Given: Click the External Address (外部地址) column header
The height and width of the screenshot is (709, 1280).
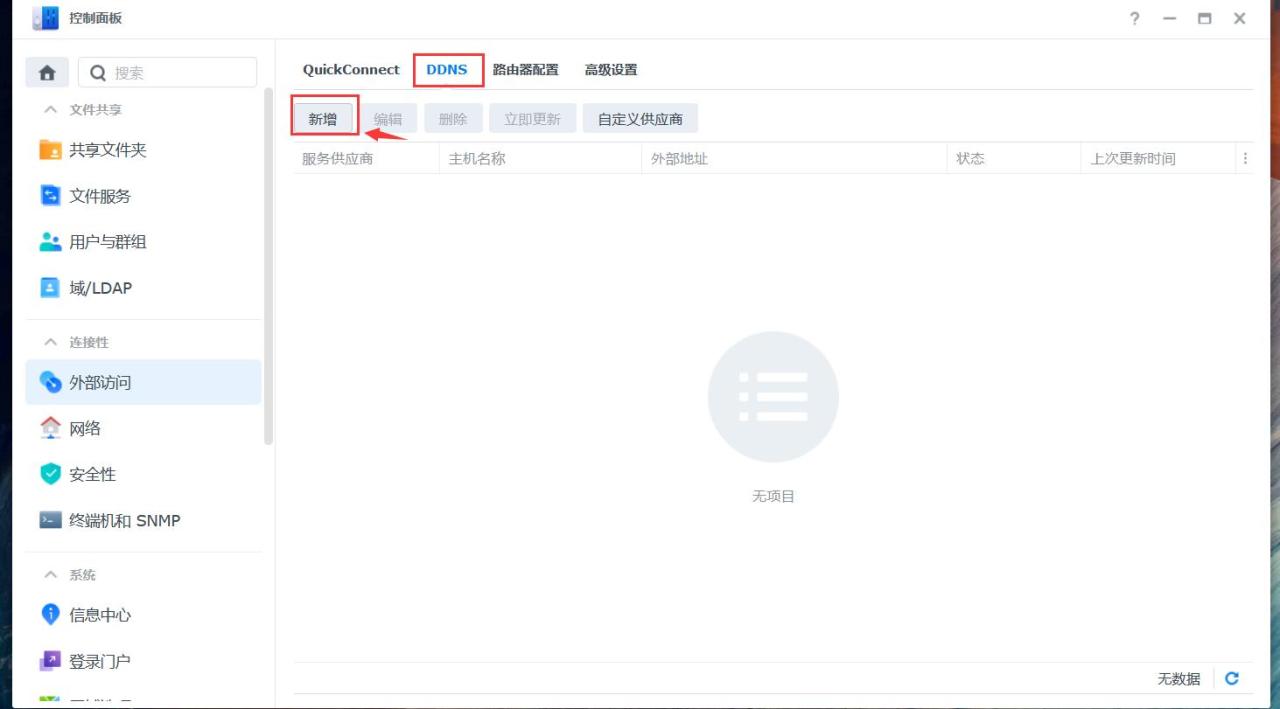Looking at the screenshot, I should click(x=794, y=158).
